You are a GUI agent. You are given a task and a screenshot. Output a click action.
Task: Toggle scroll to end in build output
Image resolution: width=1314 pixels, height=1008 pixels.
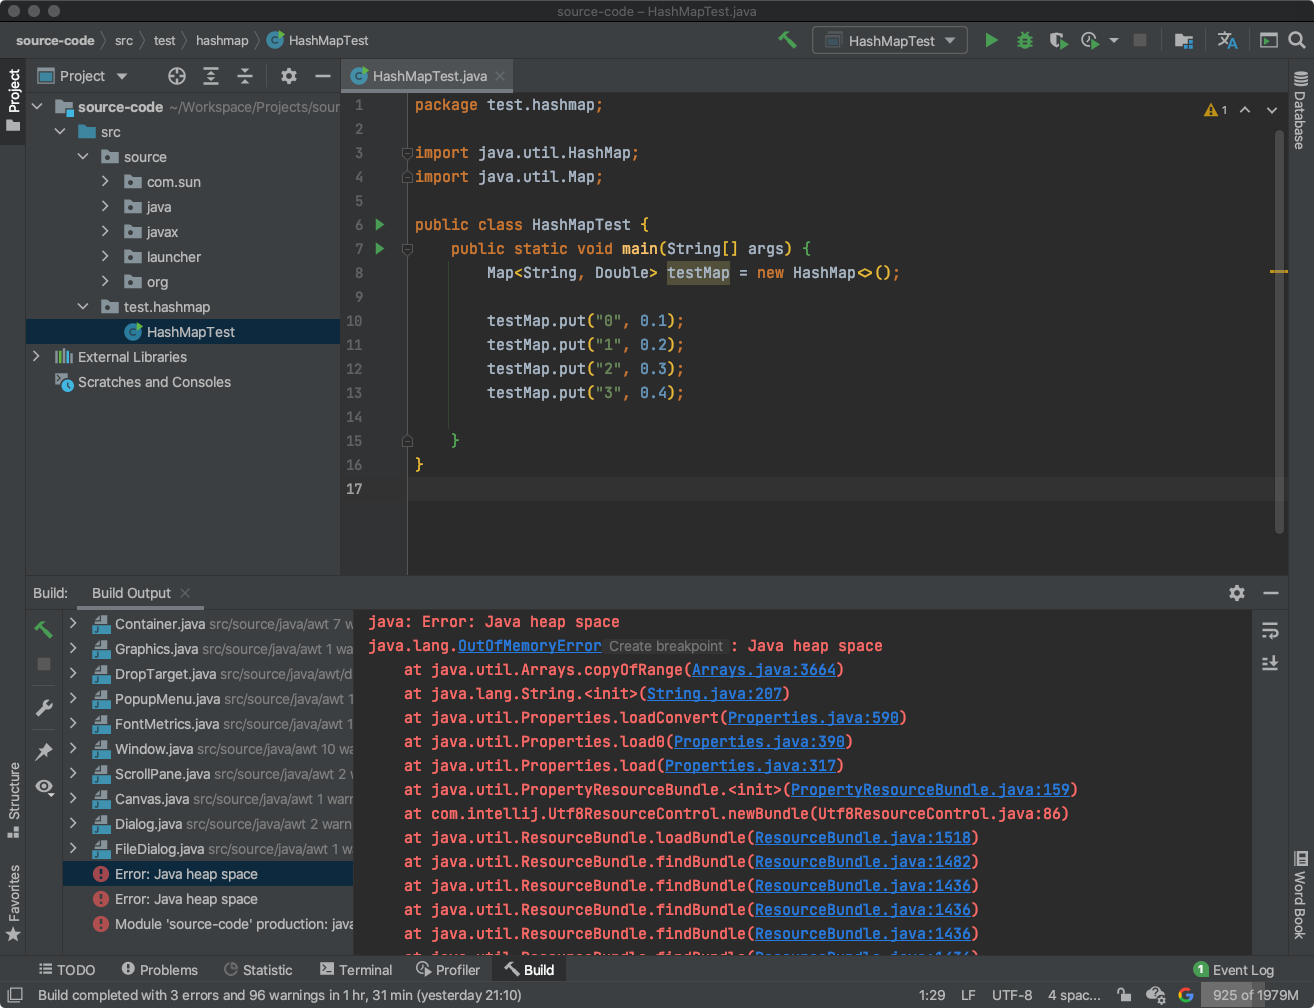coord(1270,663)
